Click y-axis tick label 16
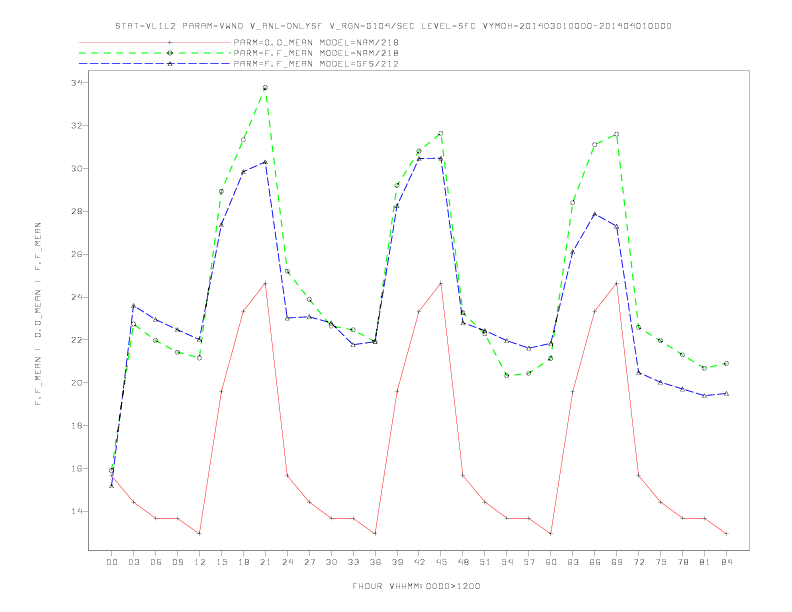792x612 pixels. 76,469
